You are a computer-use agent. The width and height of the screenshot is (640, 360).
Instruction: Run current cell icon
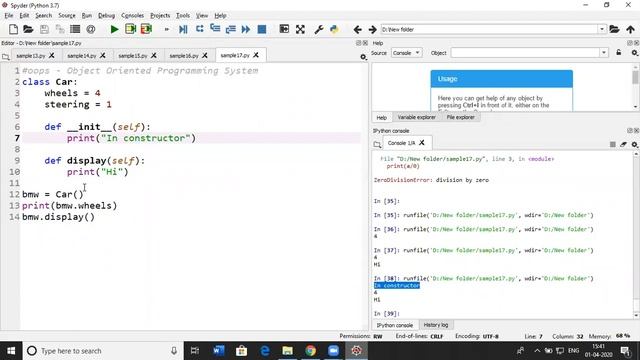tap(131, 29)
